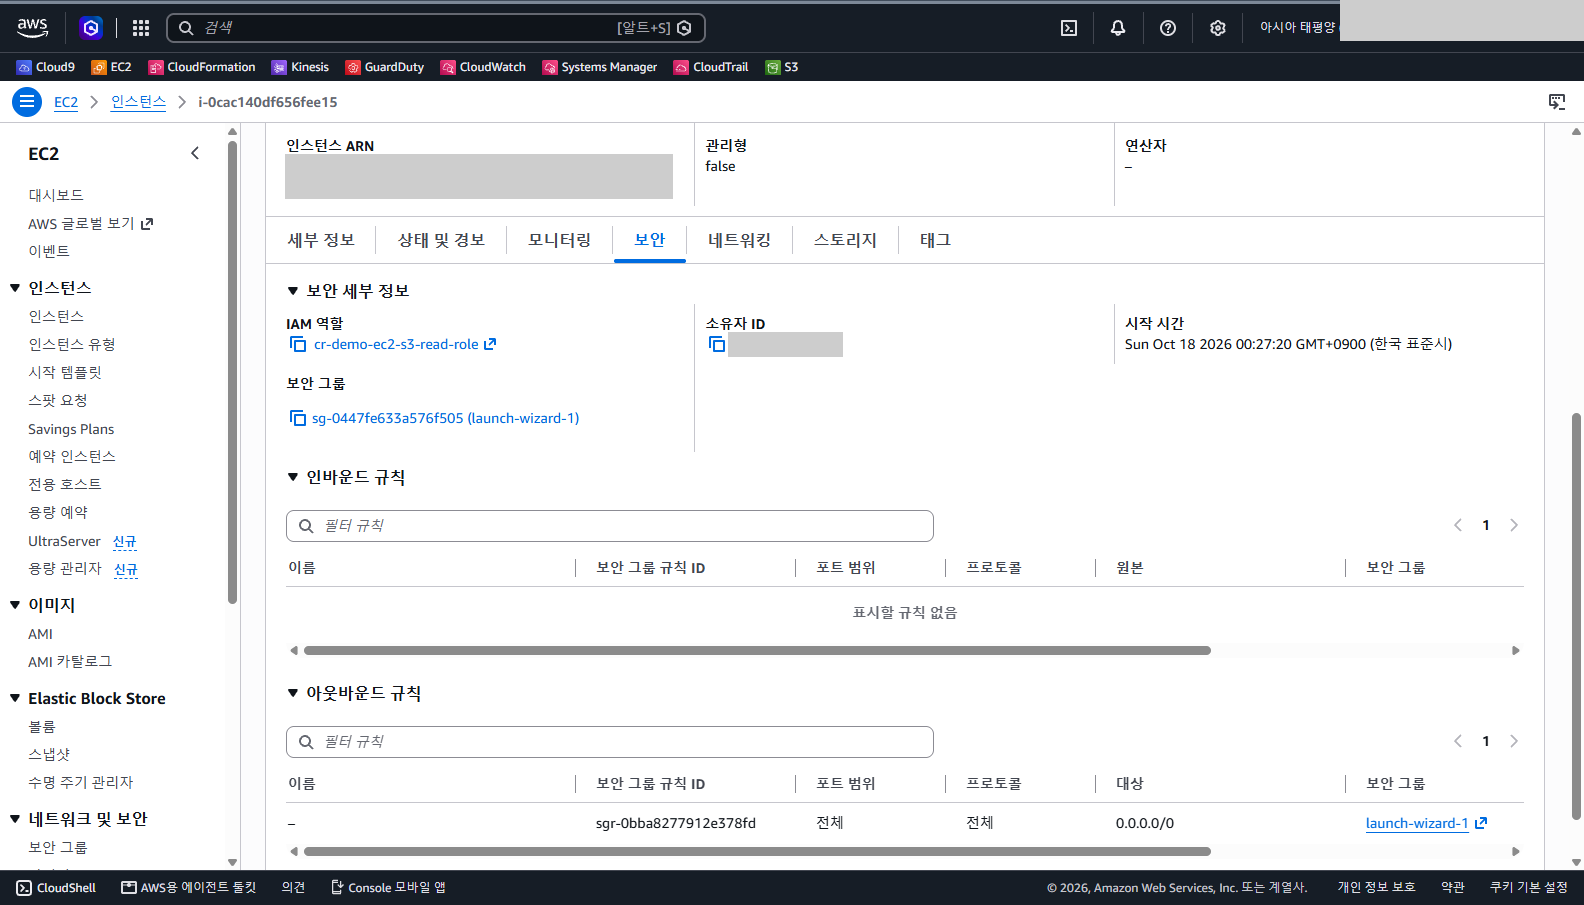Collapse the 보안 세부 정보 section
The width and height of the screenshot is (1584, 905).
pyautogui.click(x=293, y=291)
